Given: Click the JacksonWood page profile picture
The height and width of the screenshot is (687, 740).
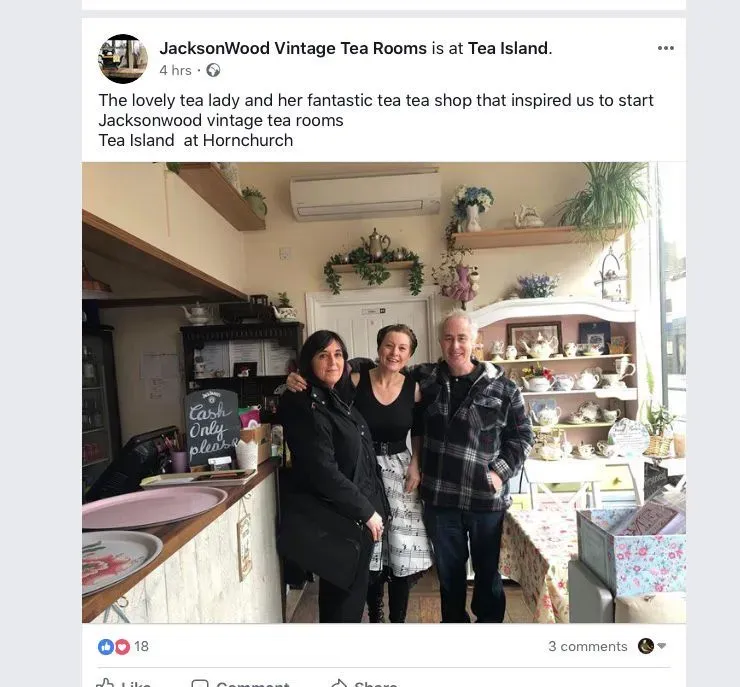Looking at the screenshot, I should click(x=123, y=59).
